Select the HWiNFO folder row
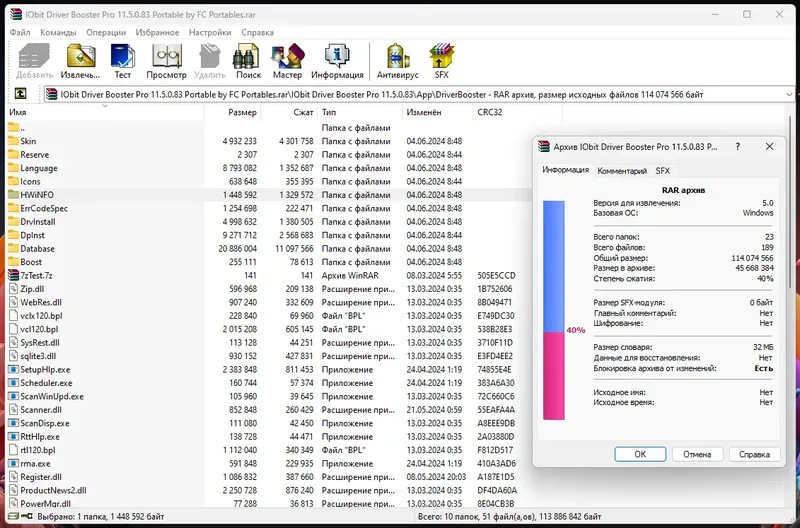This screenshot has height=528, width=800. click(269, 195)
